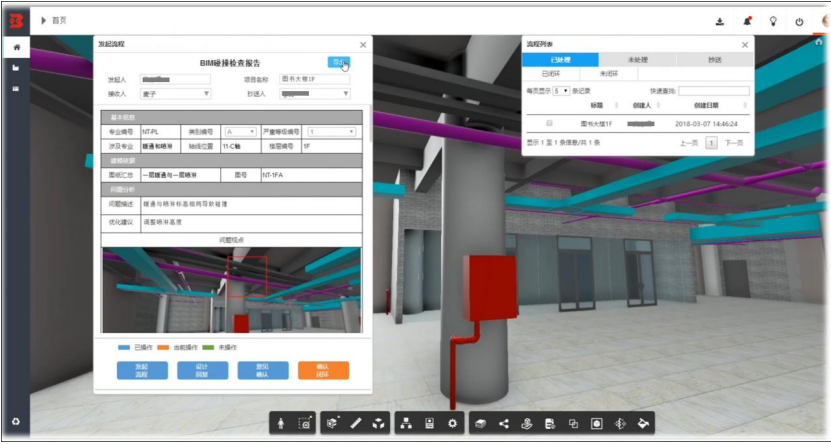Open the folder icon in left sidebar
Viewport: 831px width, 444px height.
point(16,68)
